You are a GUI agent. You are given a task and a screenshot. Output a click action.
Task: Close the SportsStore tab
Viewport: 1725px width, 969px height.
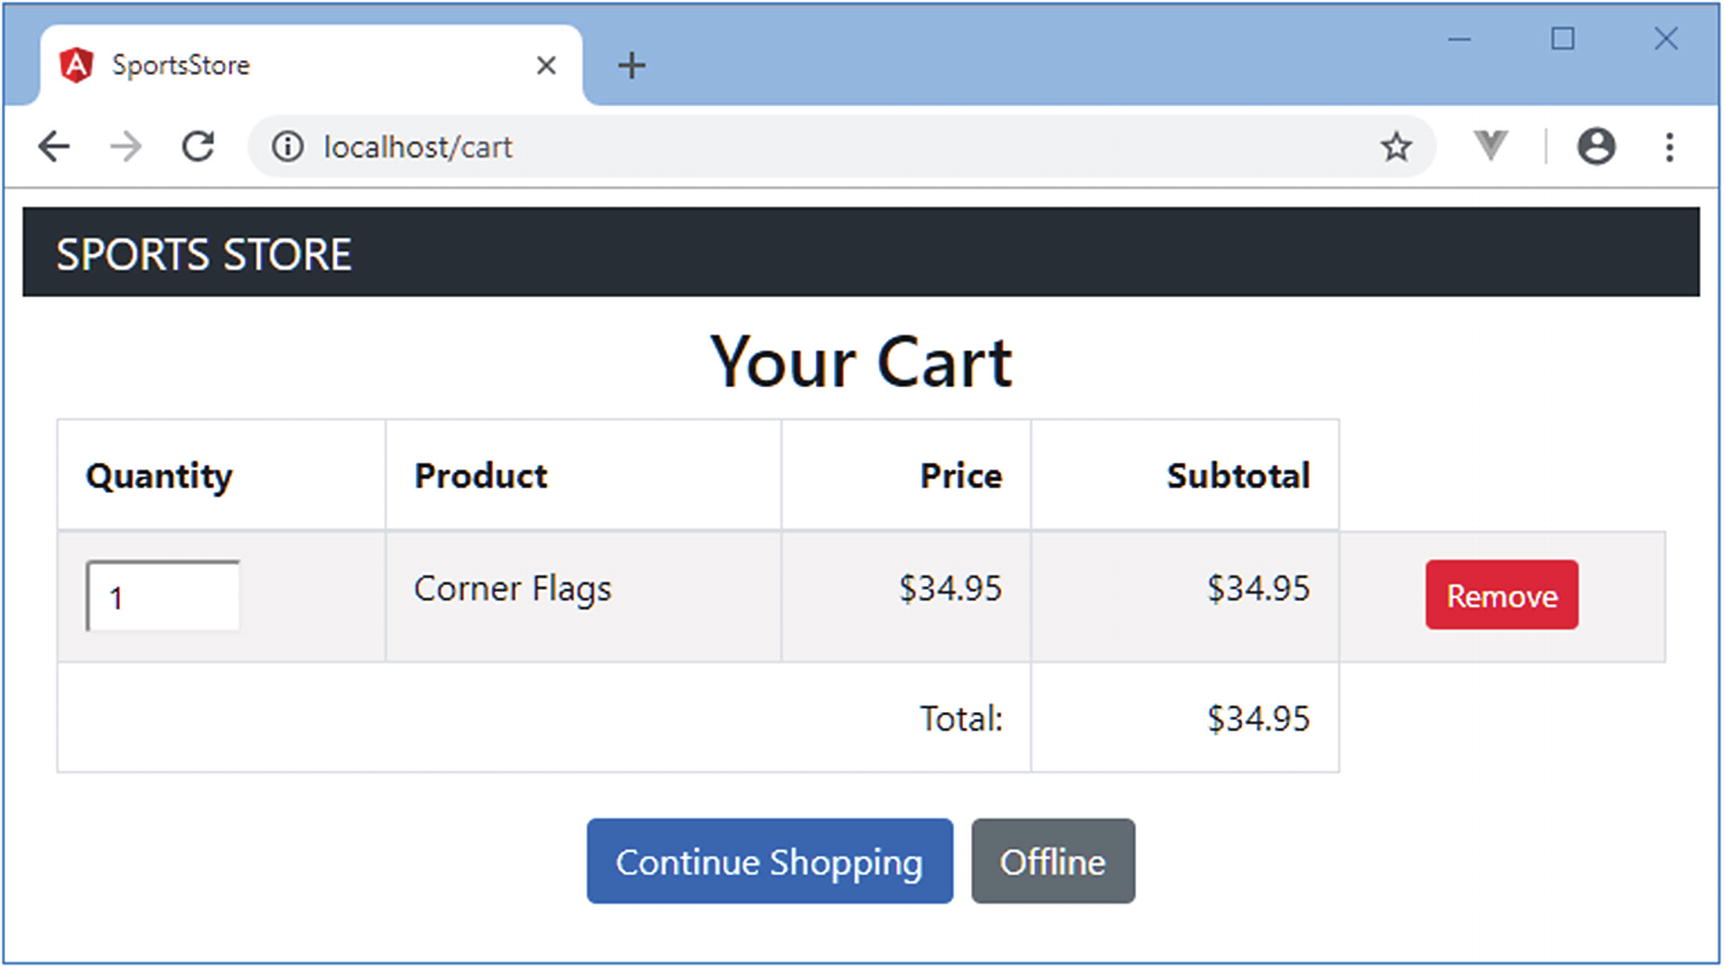[546, 66]
